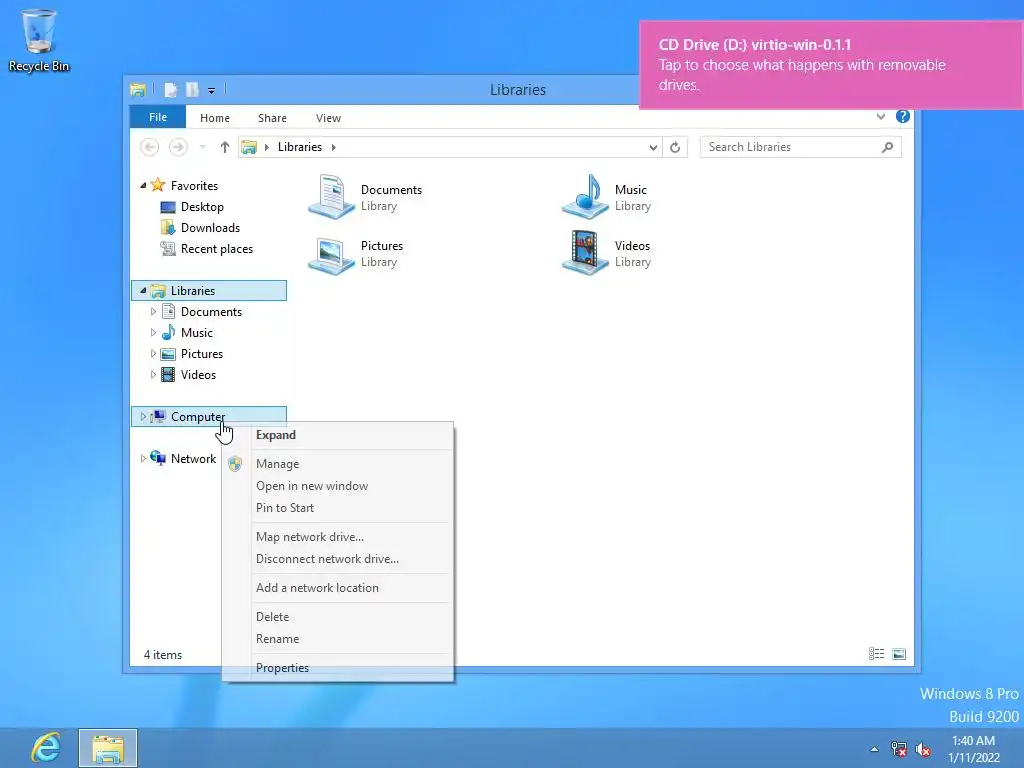
Task: Select Computer in navigation pane
Action: (x=209, y=417)
